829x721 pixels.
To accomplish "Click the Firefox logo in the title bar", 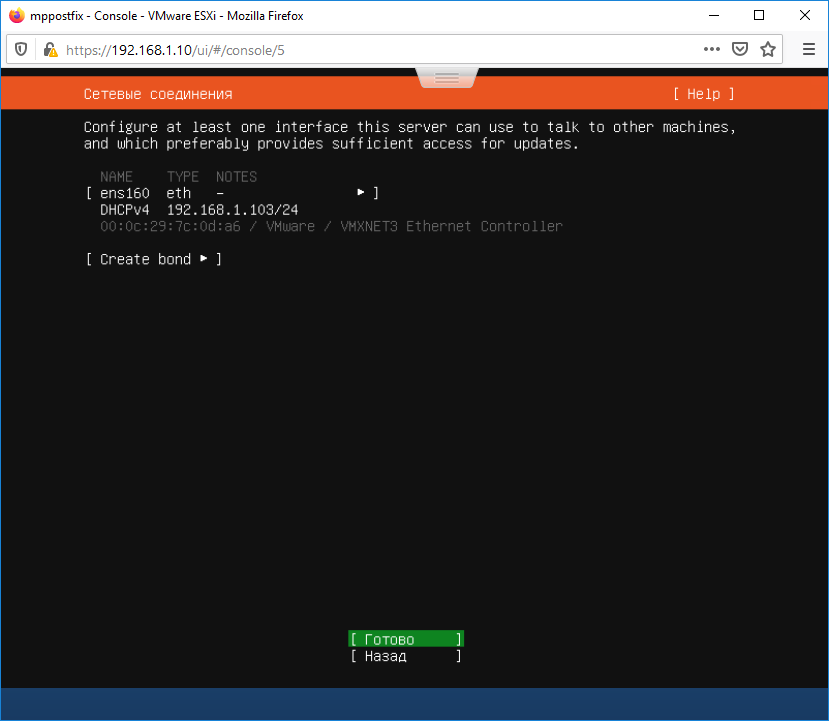I will click(13, 15).
